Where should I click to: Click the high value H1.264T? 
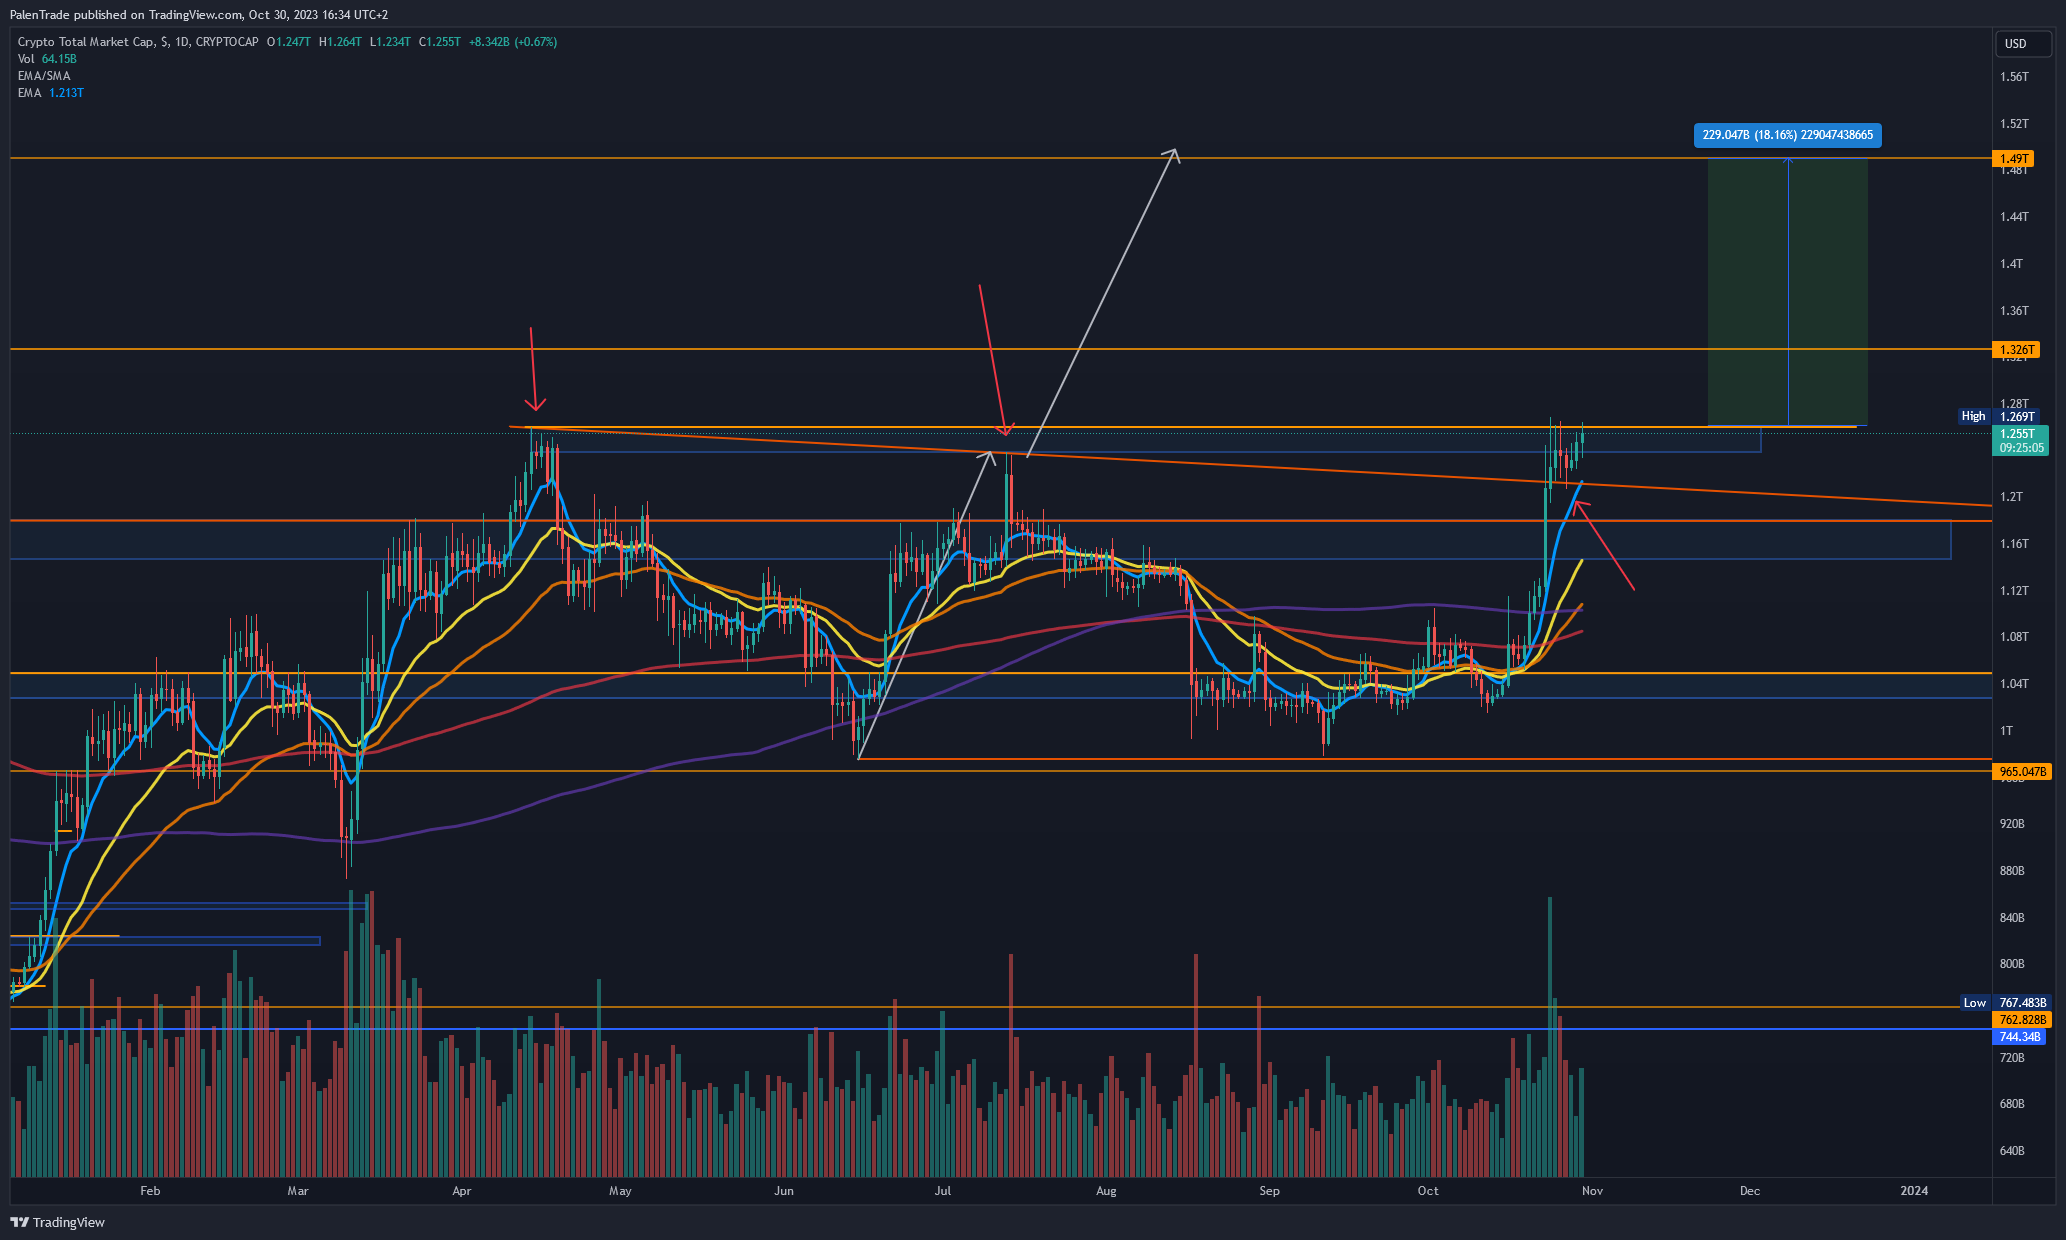tap(340, 42)
